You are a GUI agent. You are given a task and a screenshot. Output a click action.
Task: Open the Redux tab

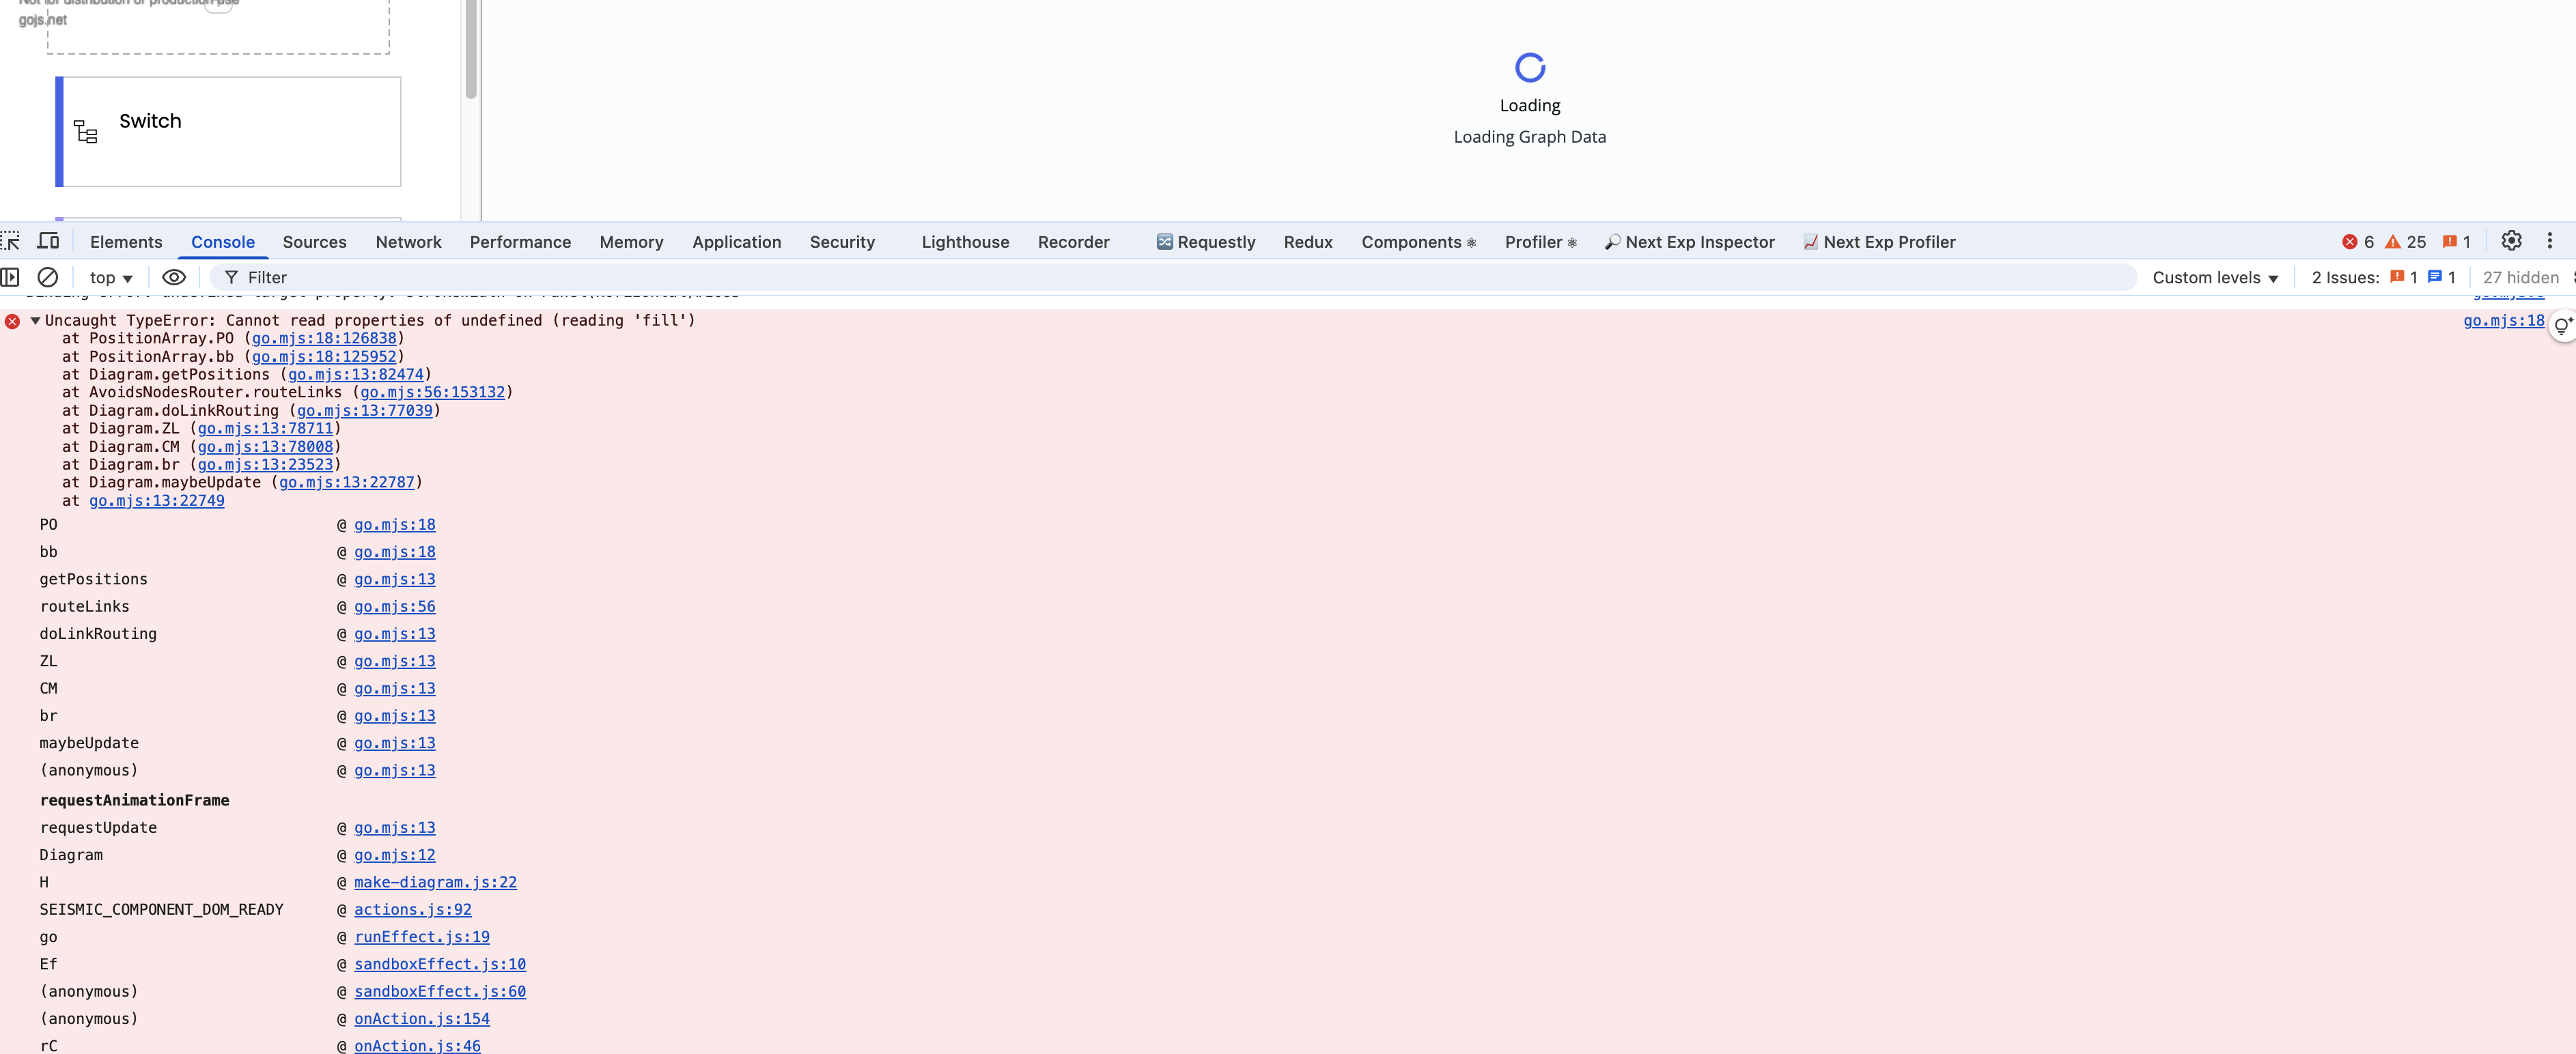(x=1308, y=242)
